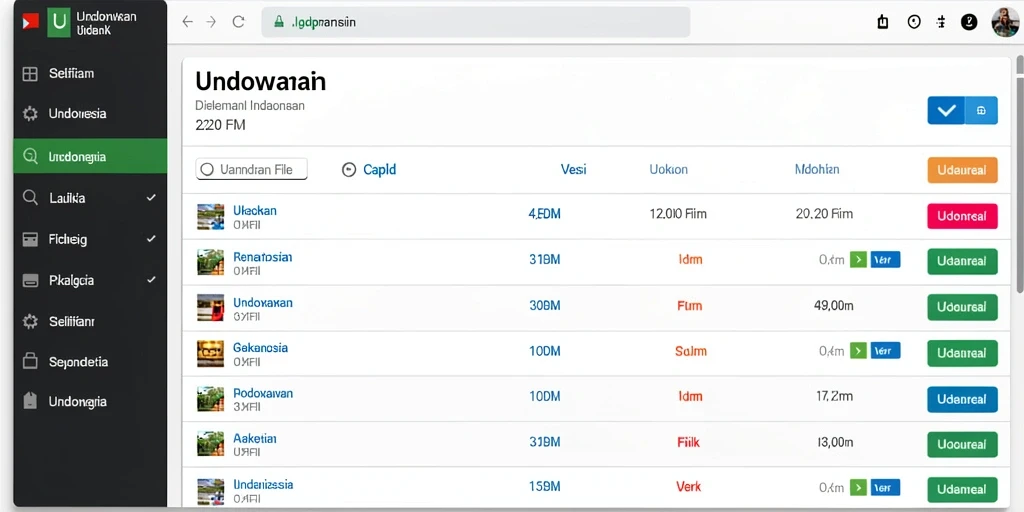Open the bottom Undonegria sidebar item
This screenshot has width=1024, height=512.
click(x=90, y=402)
